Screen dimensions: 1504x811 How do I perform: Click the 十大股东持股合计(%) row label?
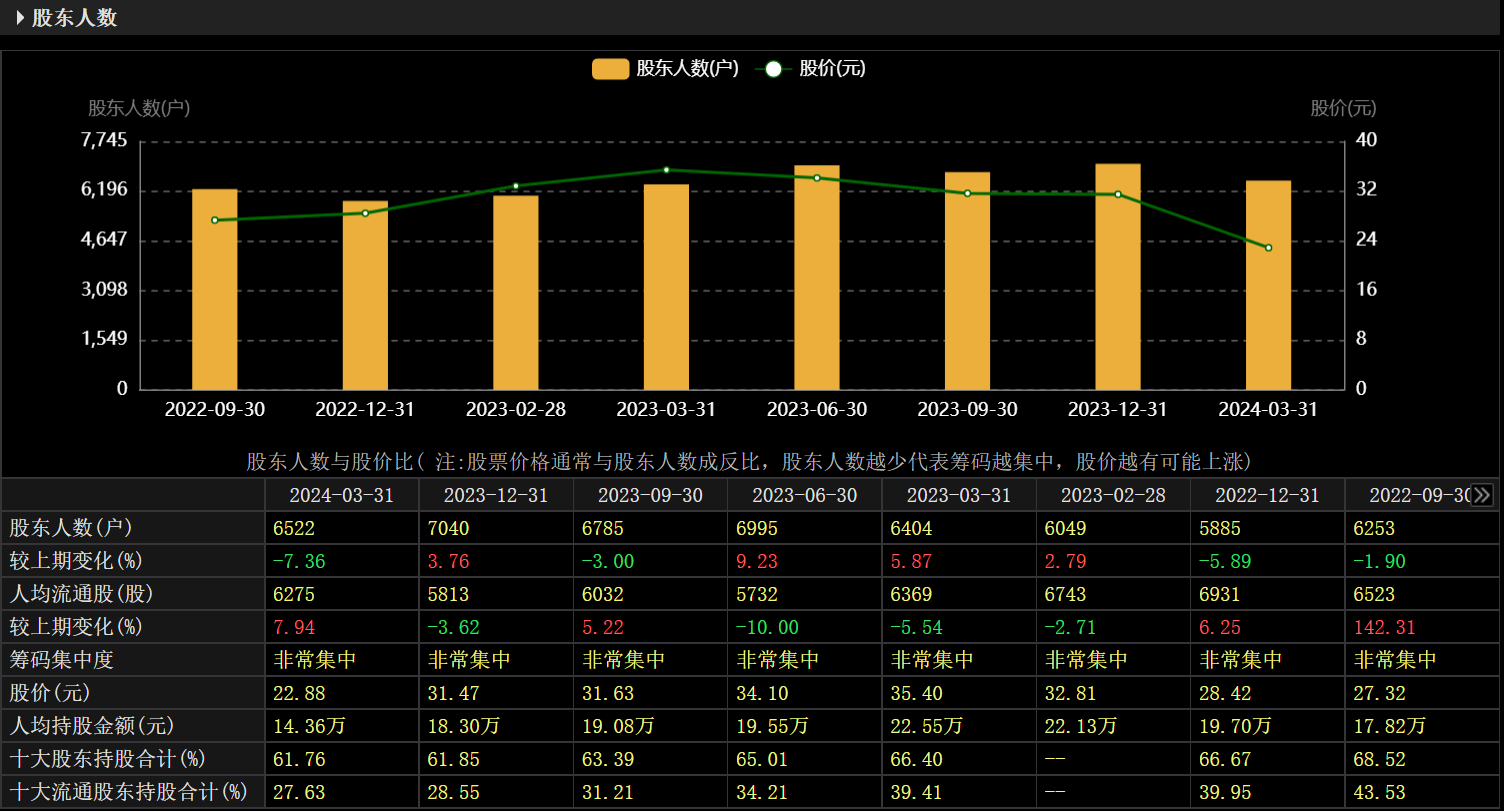[108, 759]
